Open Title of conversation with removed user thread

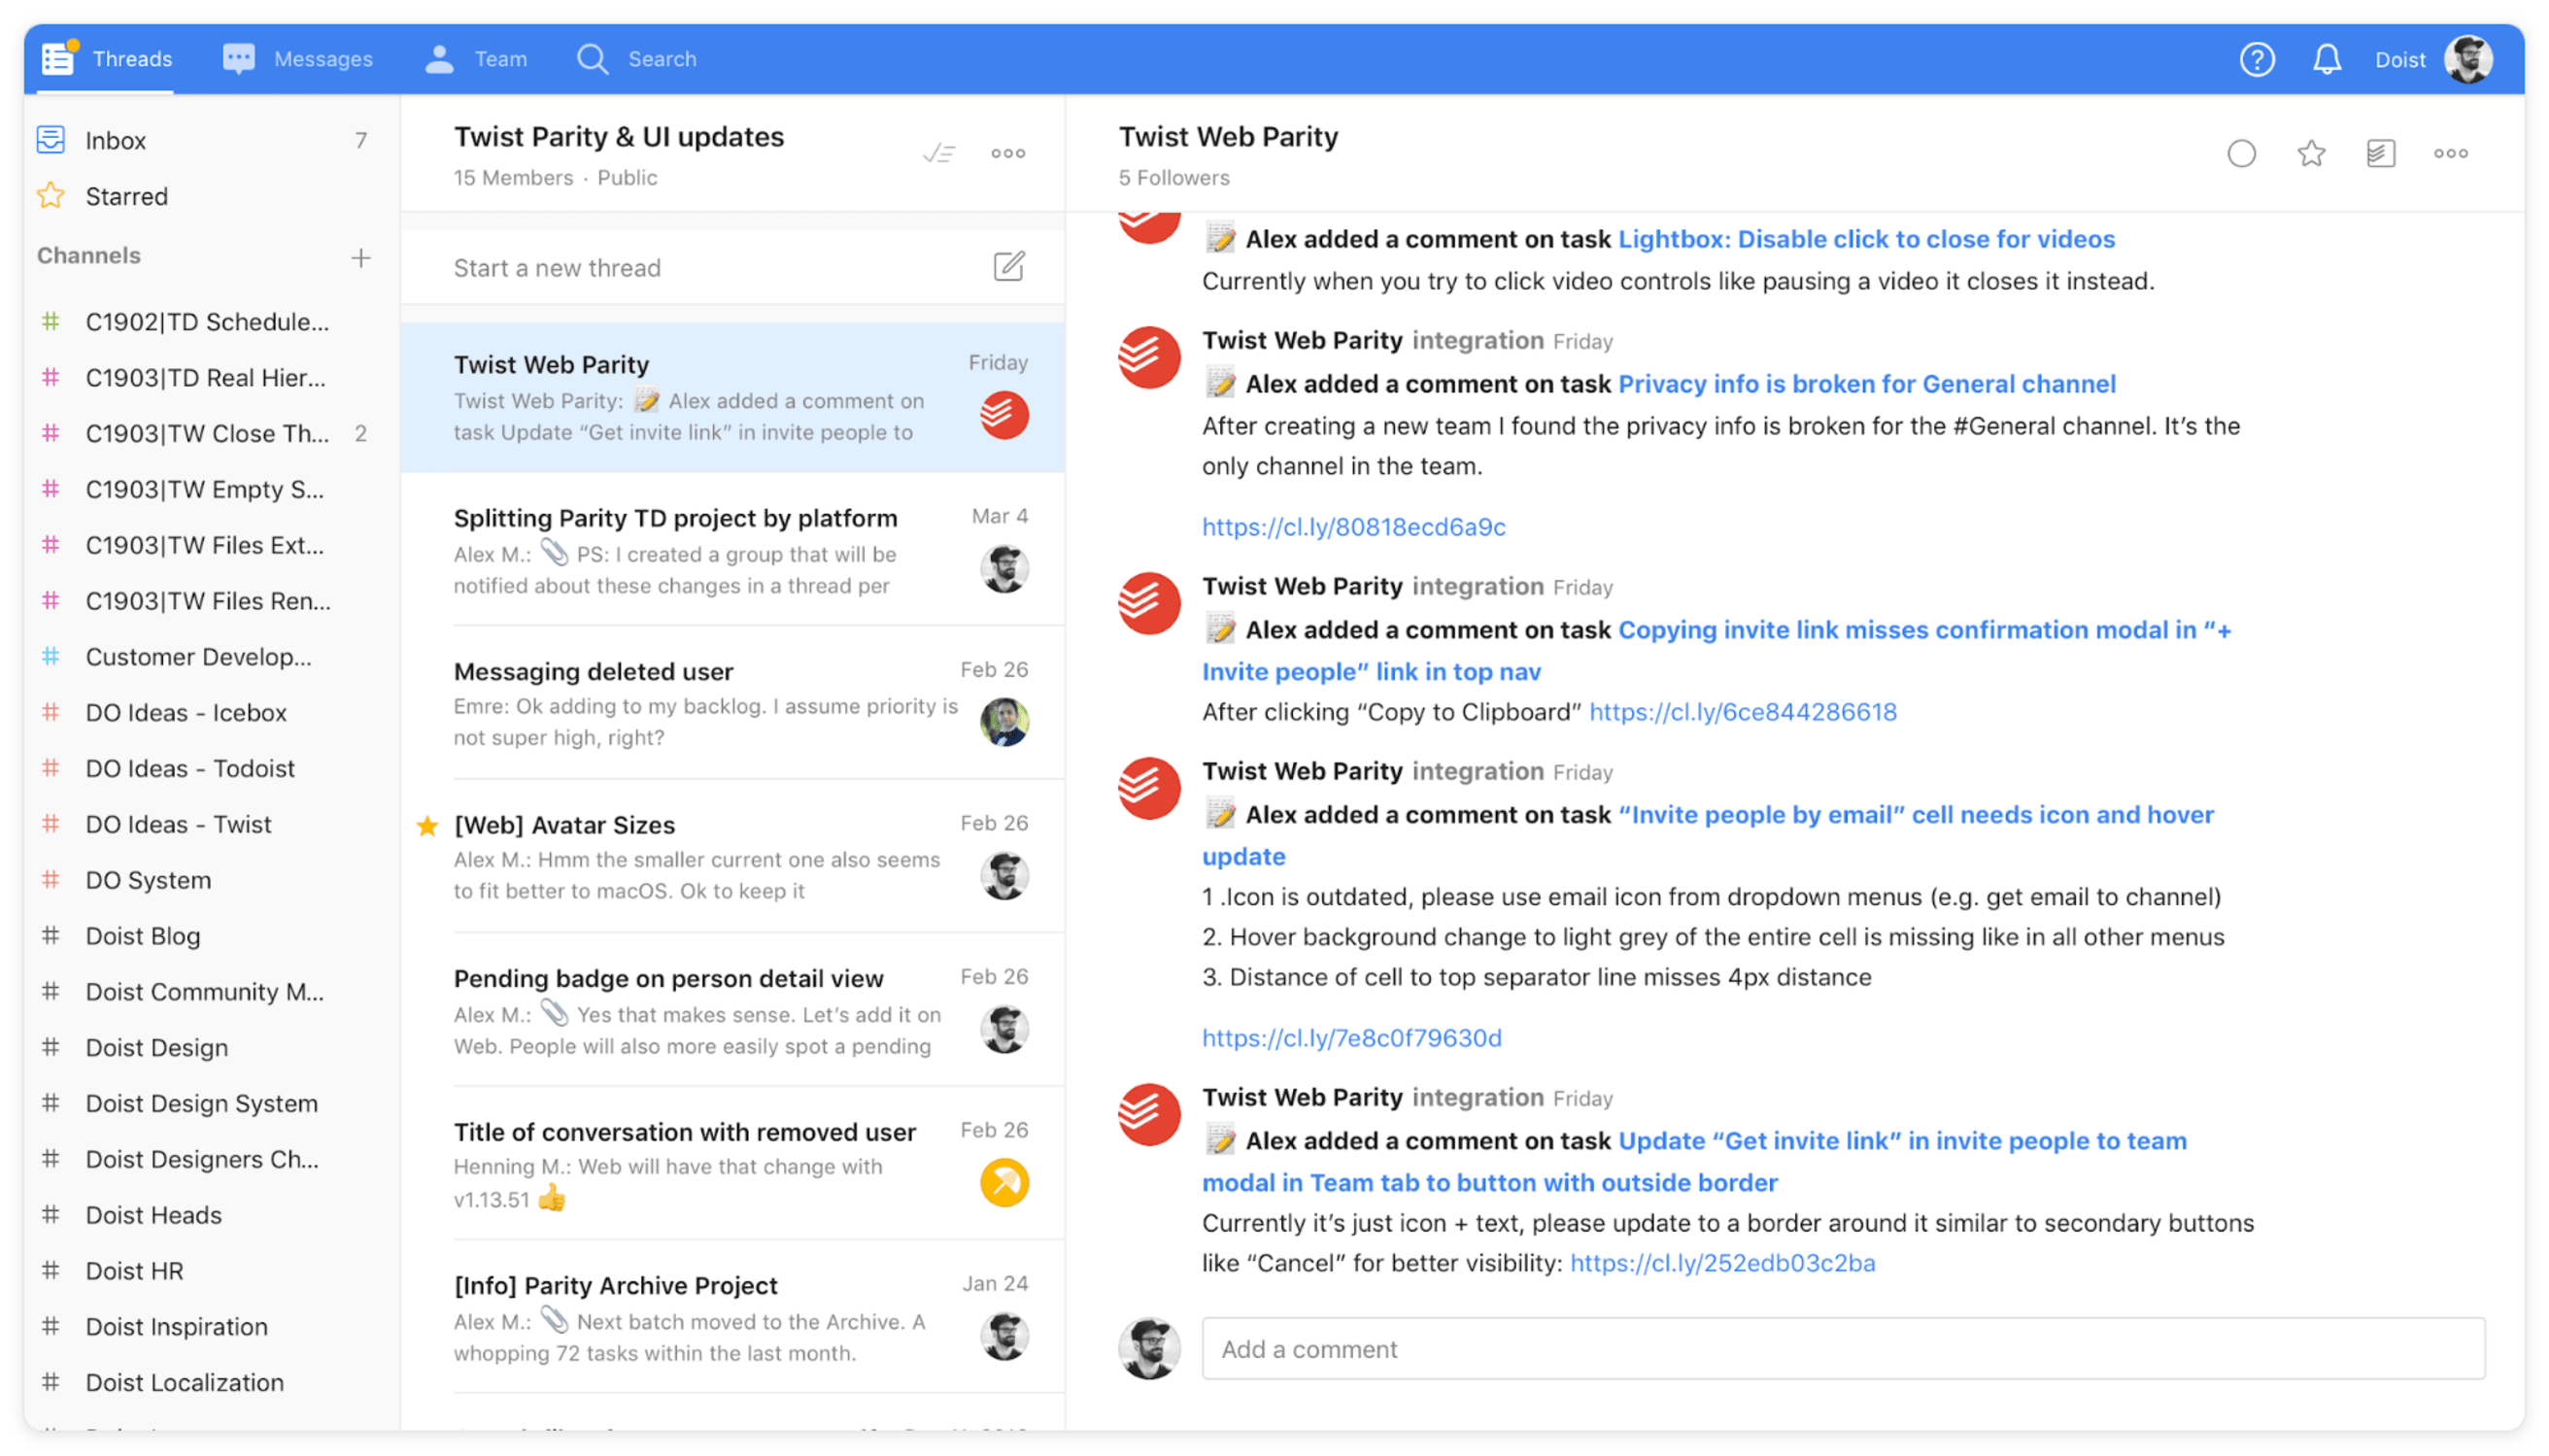732,1164
